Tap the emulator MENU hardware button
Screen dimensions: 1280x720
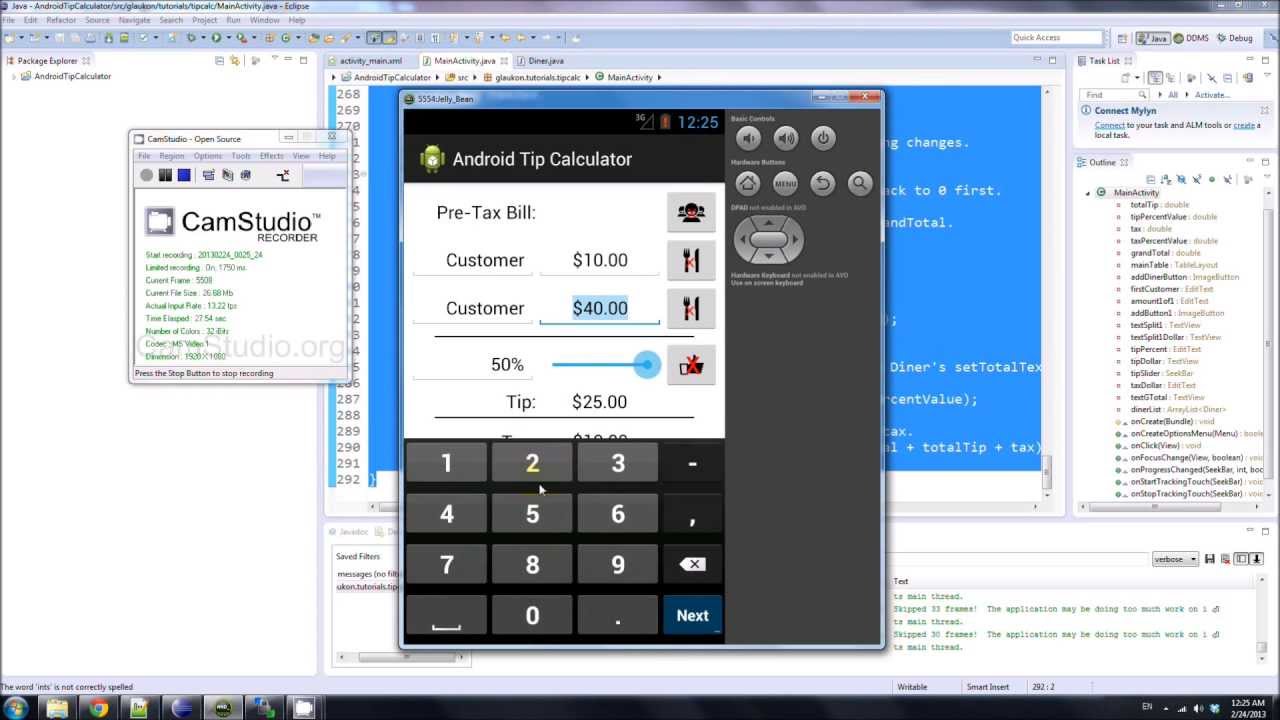pos(785,183)
